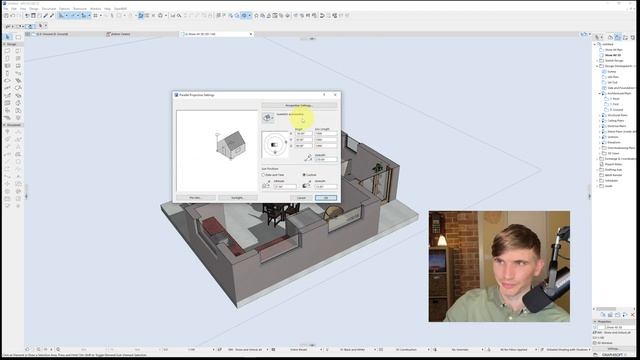
Task: Expand the Properties panel section
Action: [595, 322]
